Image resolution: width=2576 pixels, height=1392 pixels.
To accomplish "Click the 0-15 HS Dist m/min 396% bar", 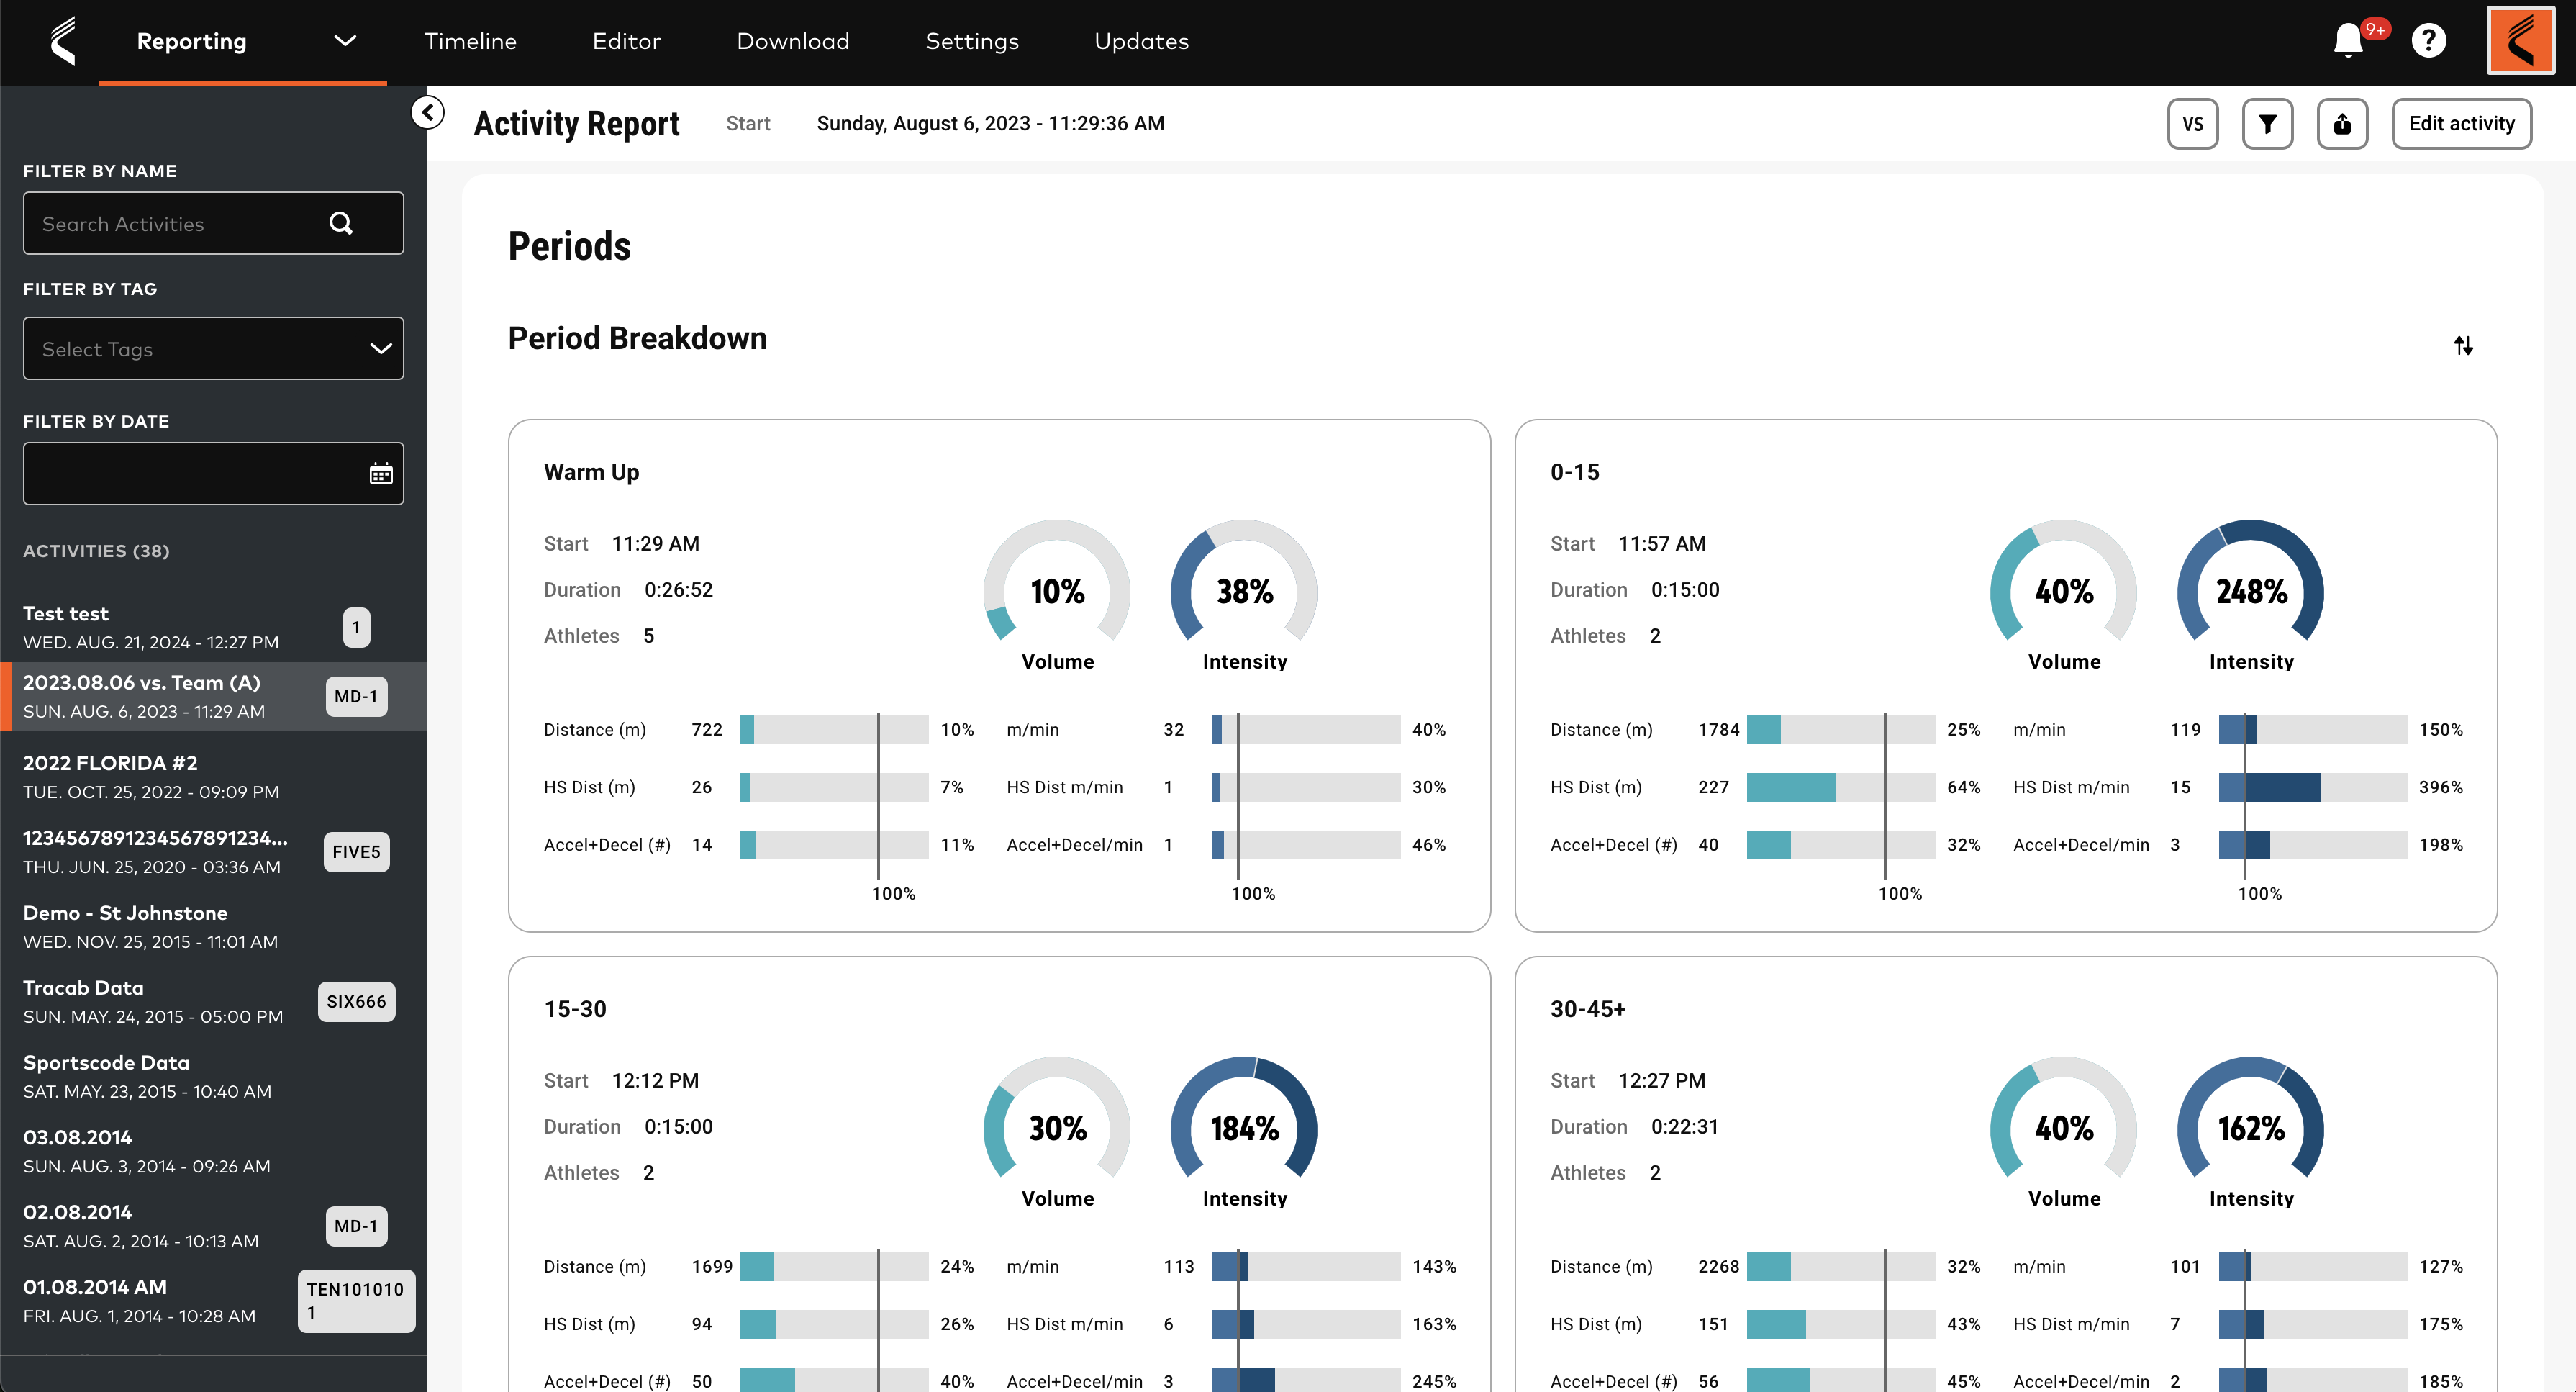I will (x=2312, y=787).
